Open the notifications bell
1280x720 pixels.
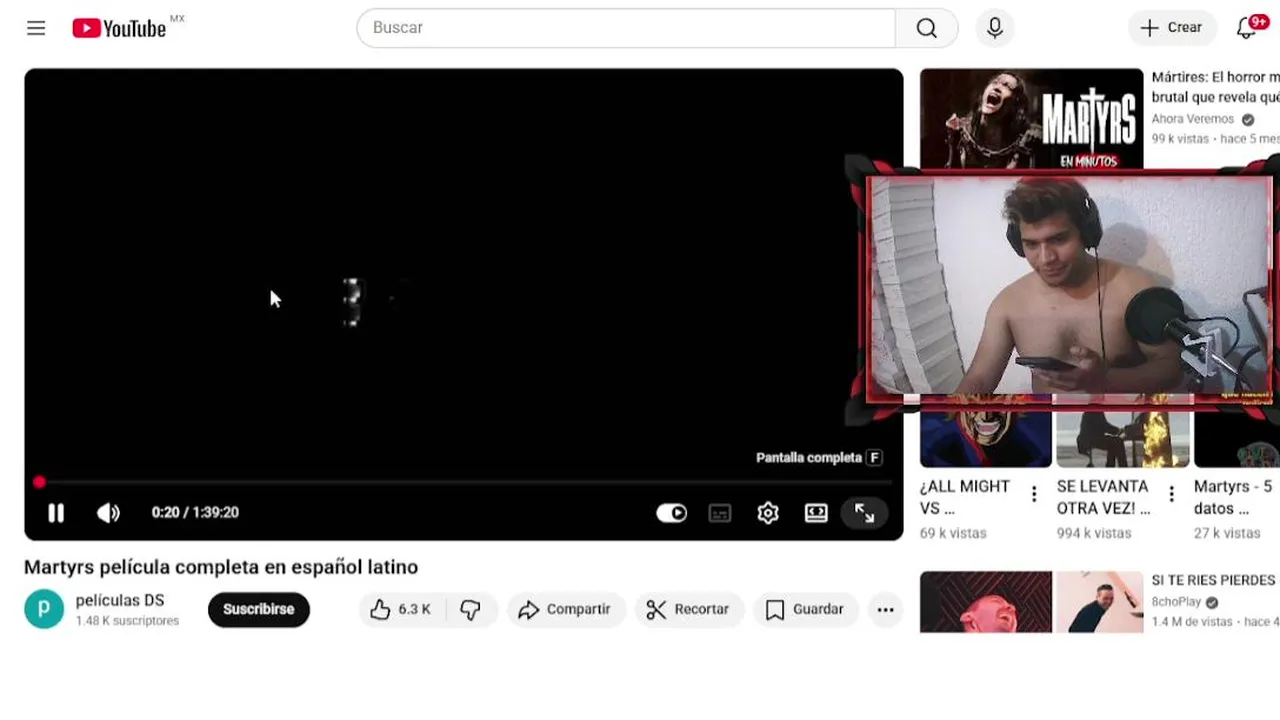coord(1246,28)
